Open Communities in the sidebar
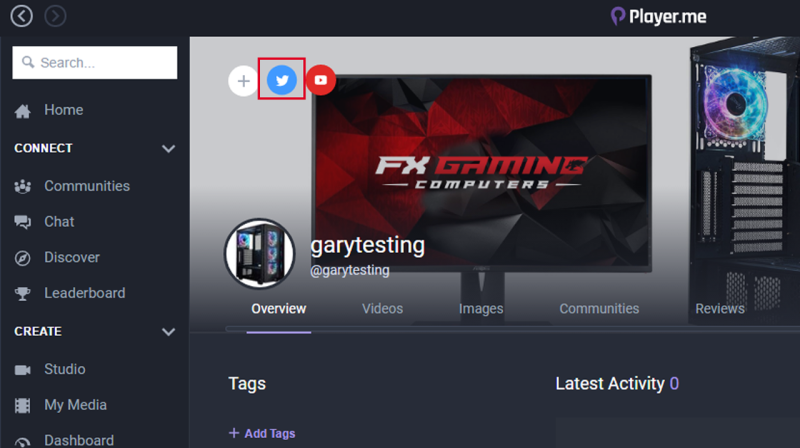800x448 pixels. click(87, 186)
